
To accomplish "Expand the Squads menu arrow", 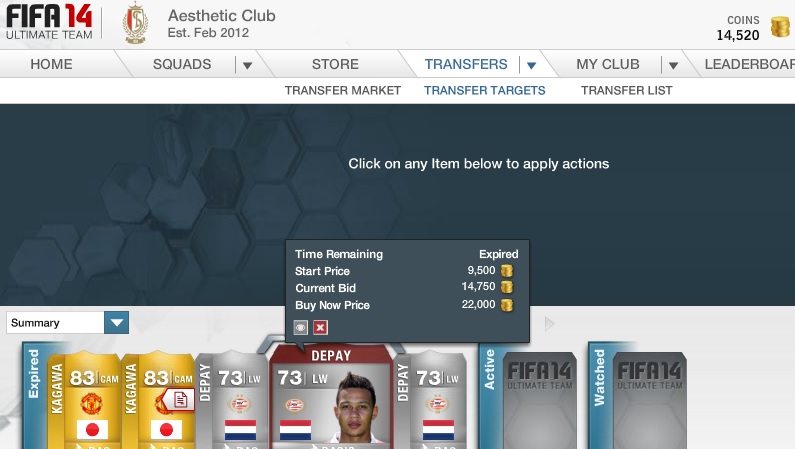I will pyautogui.click(x=247, y=65).
